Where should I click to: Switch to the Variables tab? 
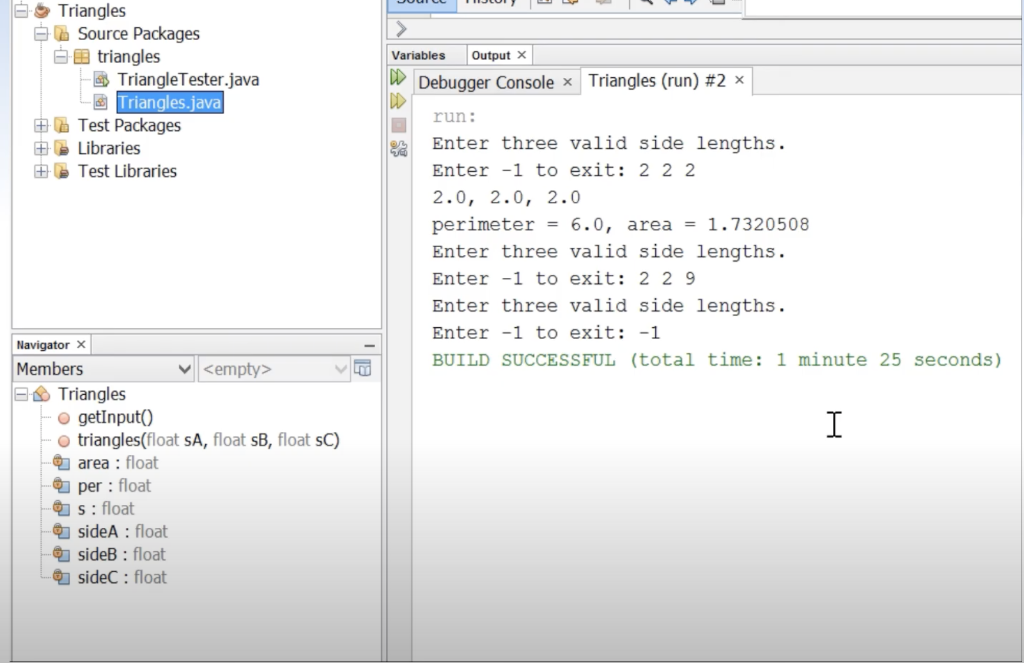(419, 55)
